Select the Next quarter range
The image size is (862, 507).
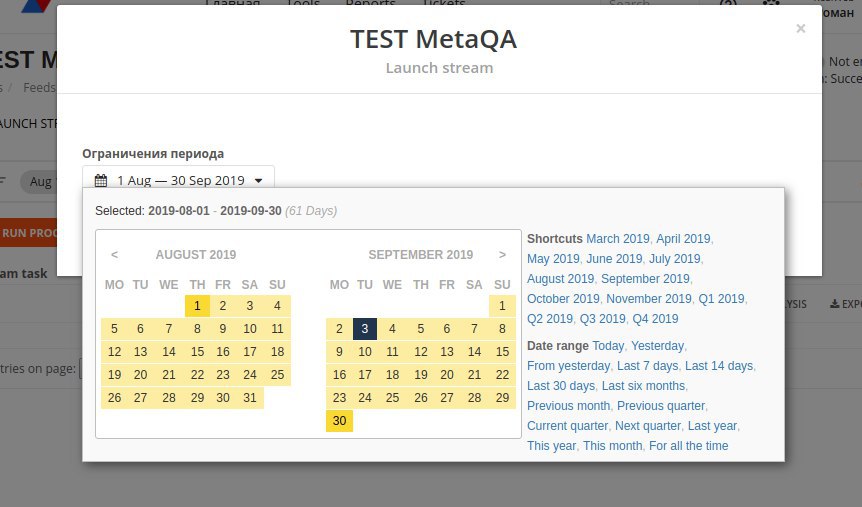pyautogui.click(x=648, y=426)
